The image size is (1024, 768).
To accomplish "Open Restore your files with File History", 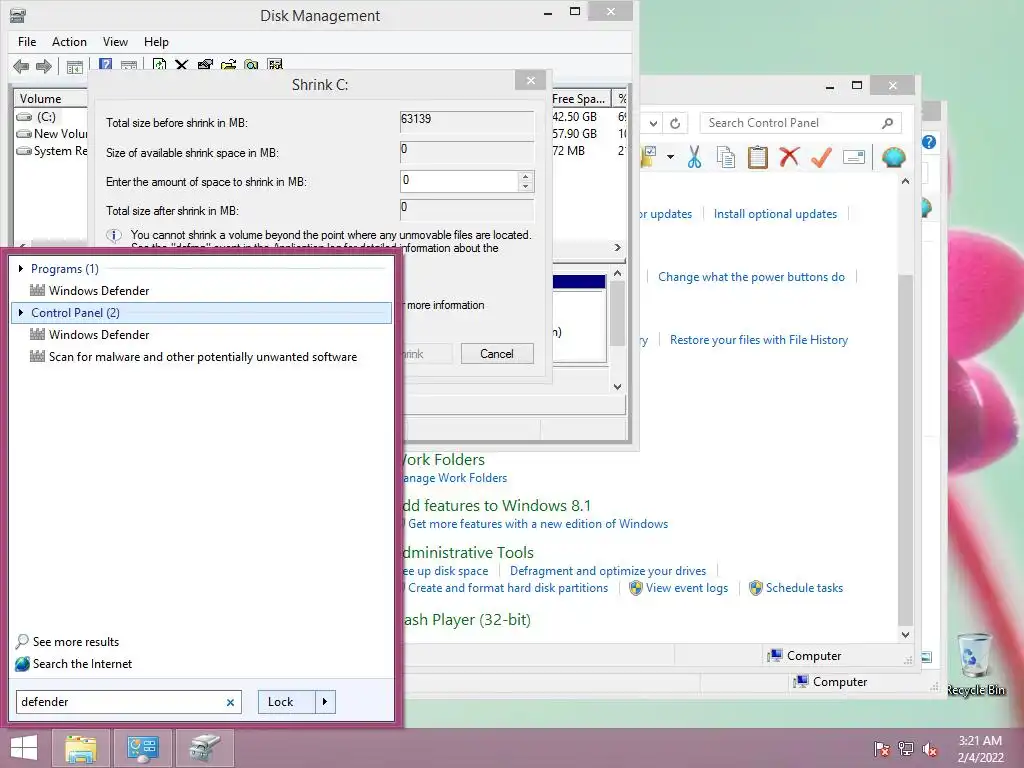I will point(759,340).
